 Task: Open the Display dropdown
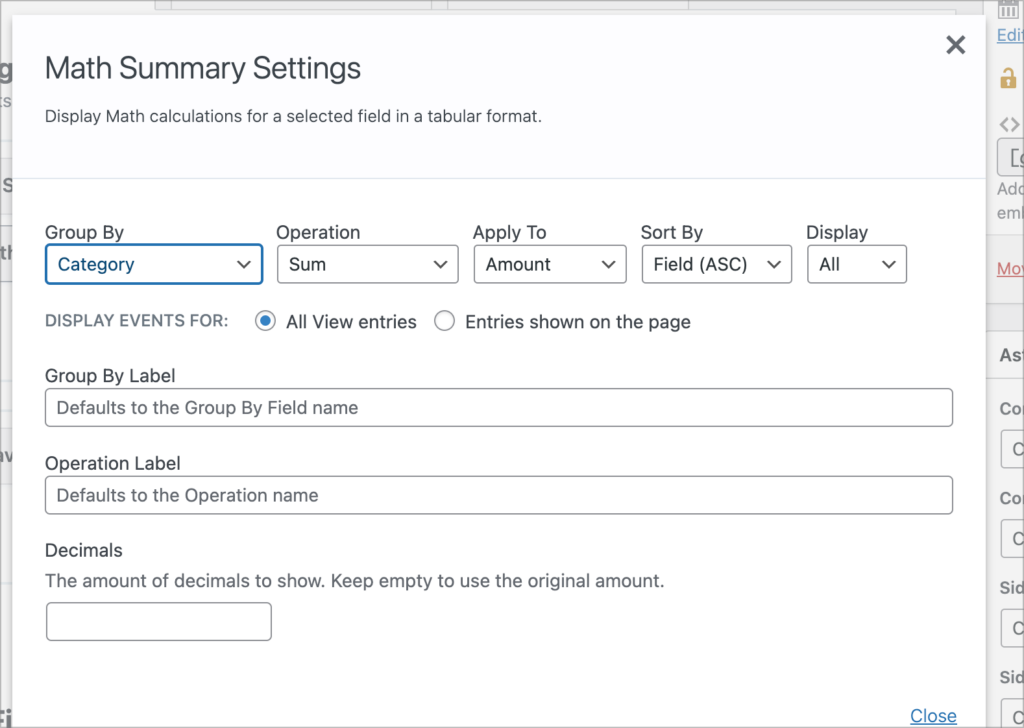click(x=857, y=264)
